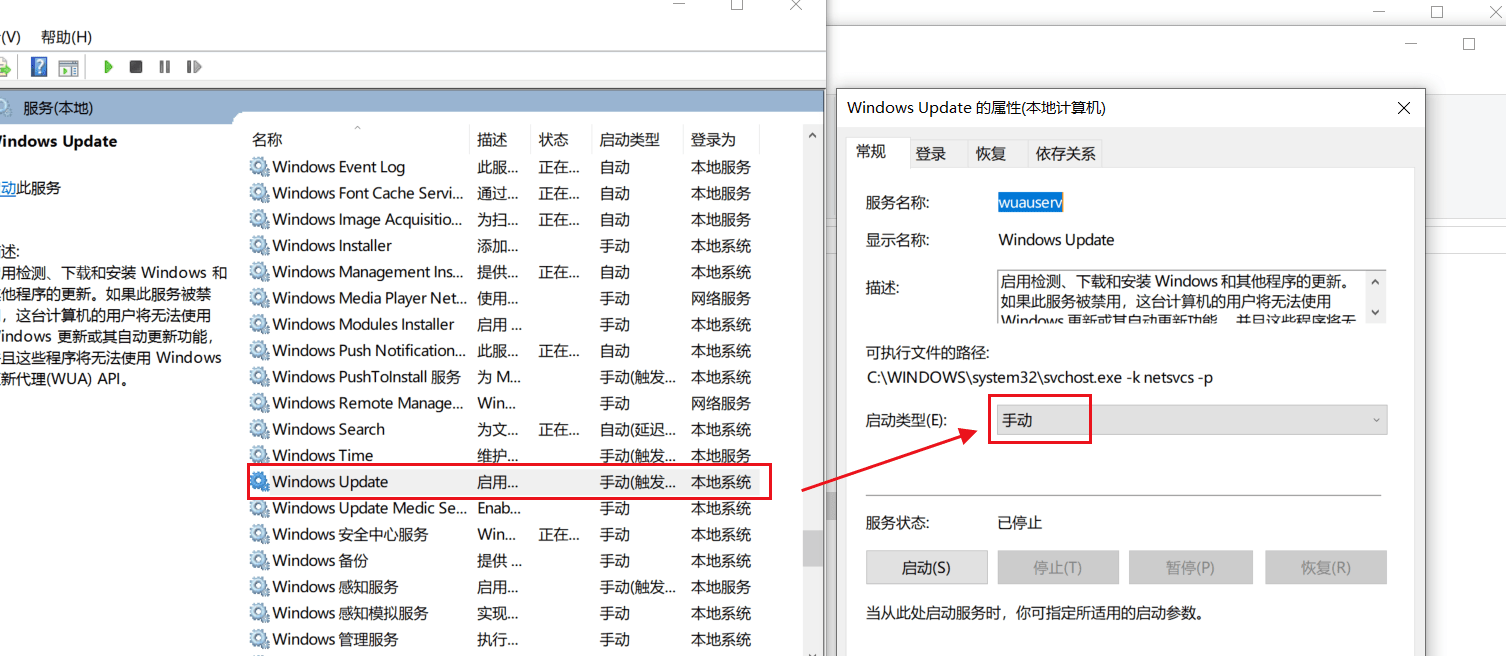Select the Windows Installer service row

point(332,246)
